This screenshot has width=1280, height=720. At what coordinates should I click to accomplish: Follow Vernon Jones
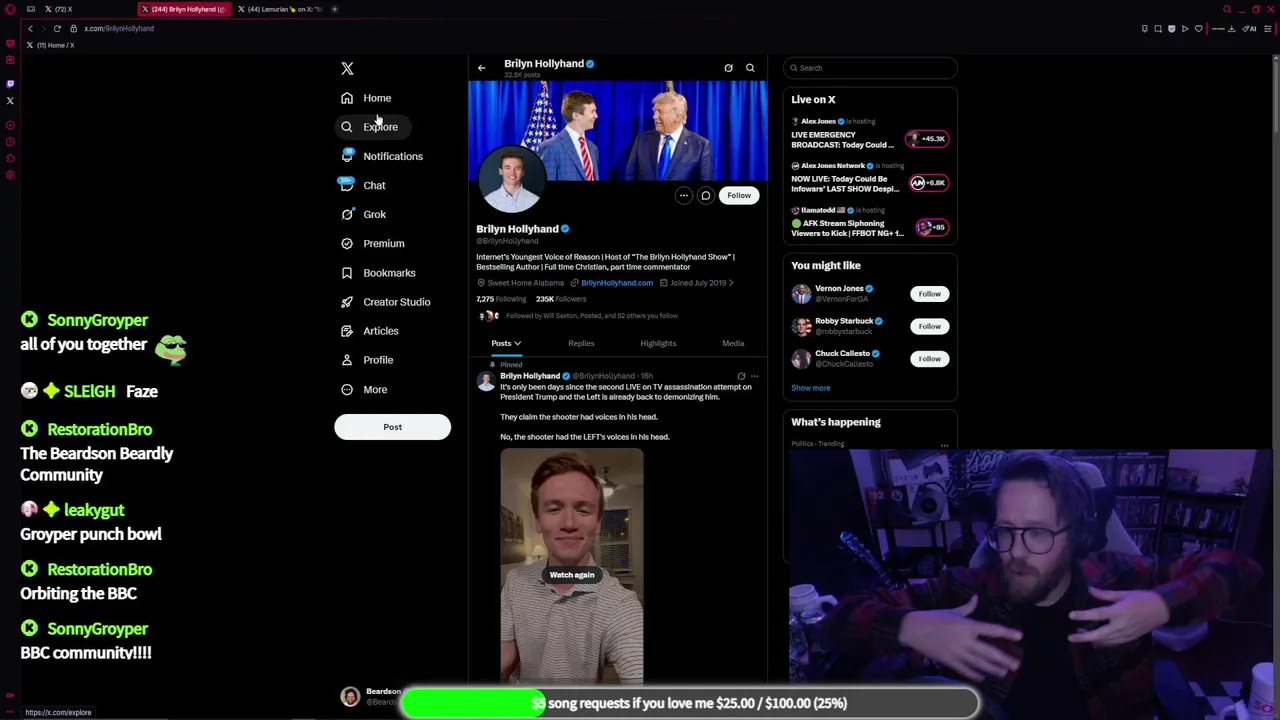[x=930, y=294]
